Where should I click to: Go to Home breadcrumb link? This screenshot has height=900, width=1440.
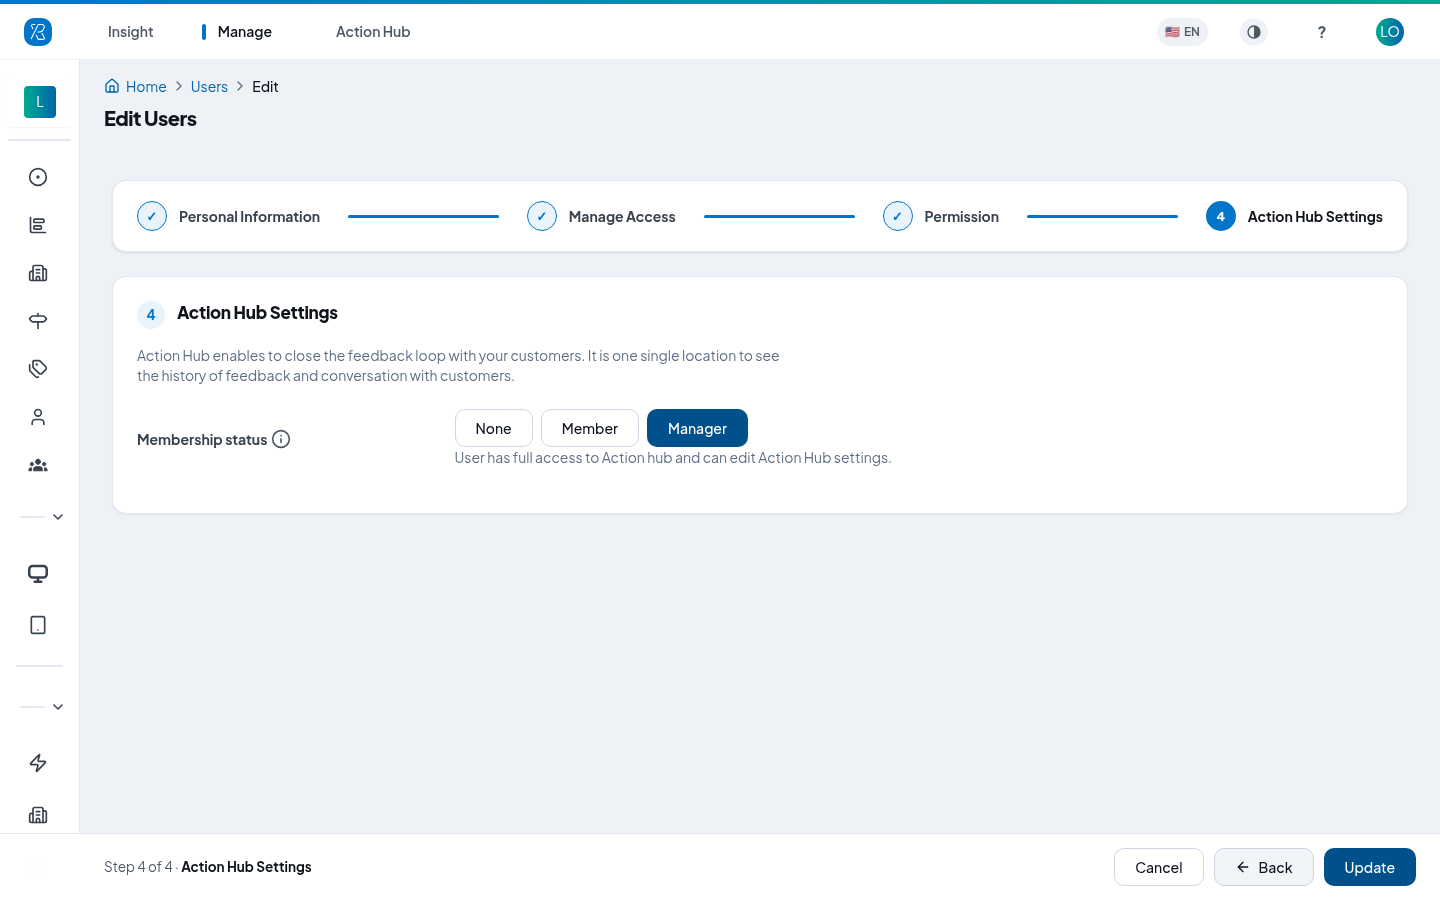pyautogui.click(x=136, y=87)
